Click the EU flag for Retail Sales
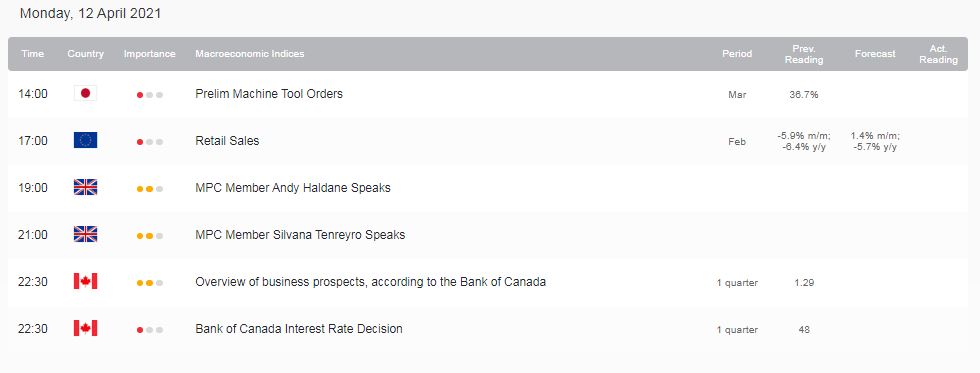 [86, 141]
